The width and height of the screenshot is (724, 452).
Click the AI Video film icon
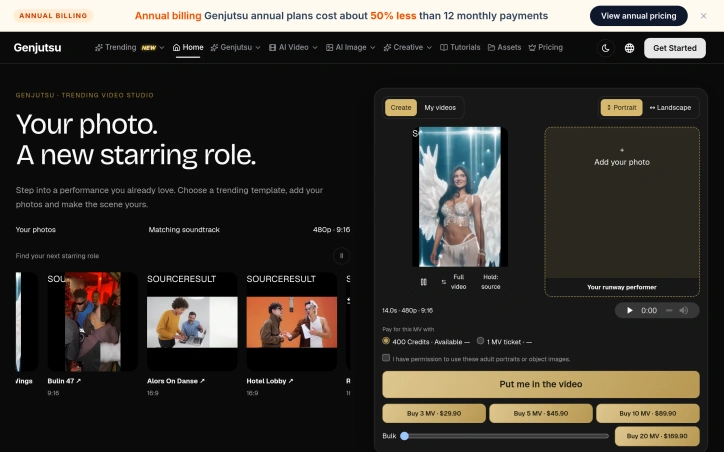pyautogui.click(x=272, y=47)
